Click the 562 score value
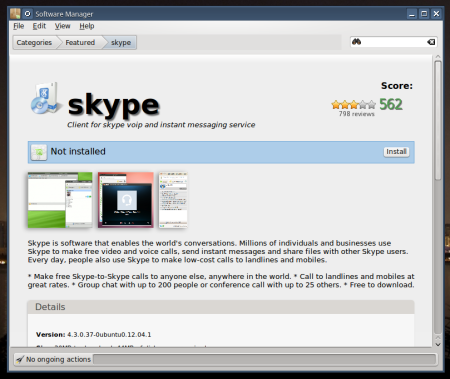Screen dimensions: 450x379 point(391,104)
